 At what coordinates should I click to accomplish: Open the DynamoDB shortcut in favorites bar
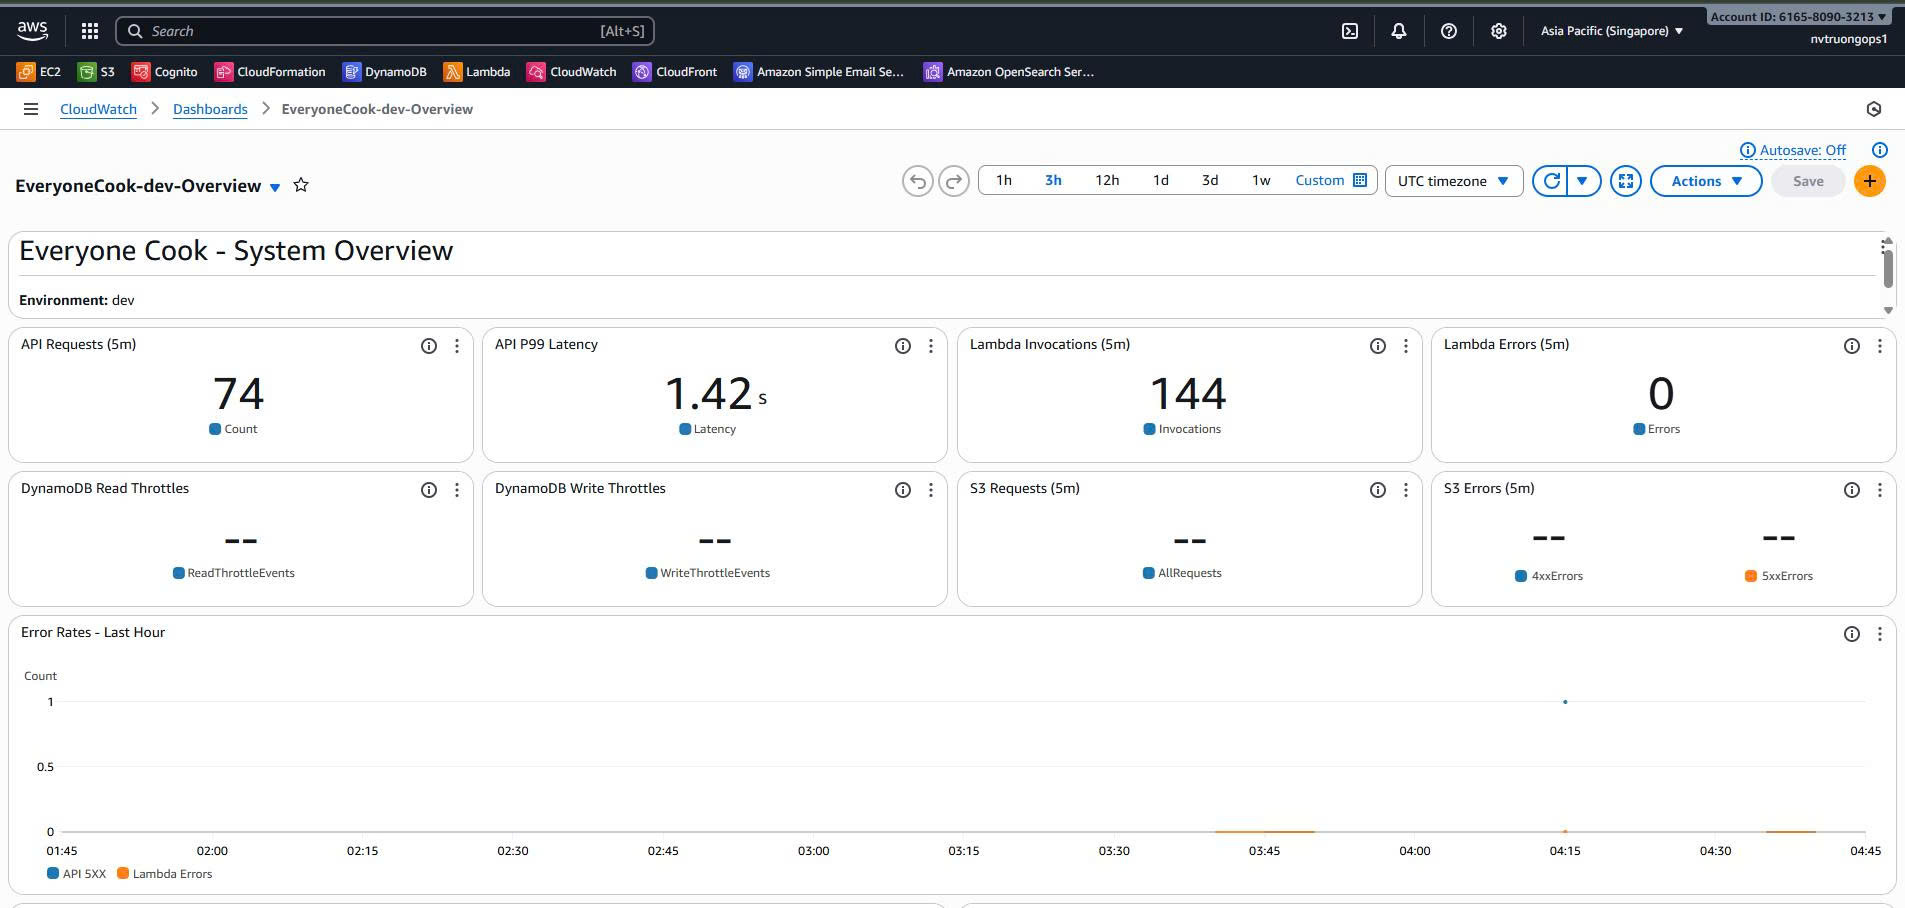point(385,72)
